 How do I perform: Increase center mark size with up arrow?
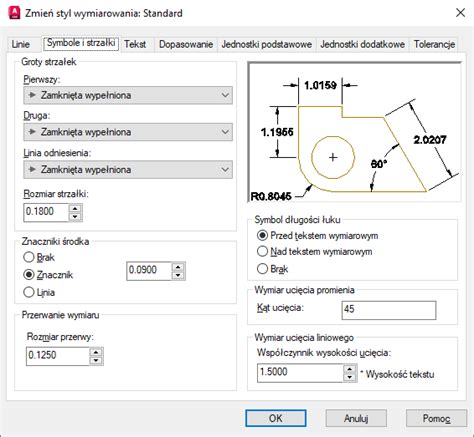(x=178, y=267)
